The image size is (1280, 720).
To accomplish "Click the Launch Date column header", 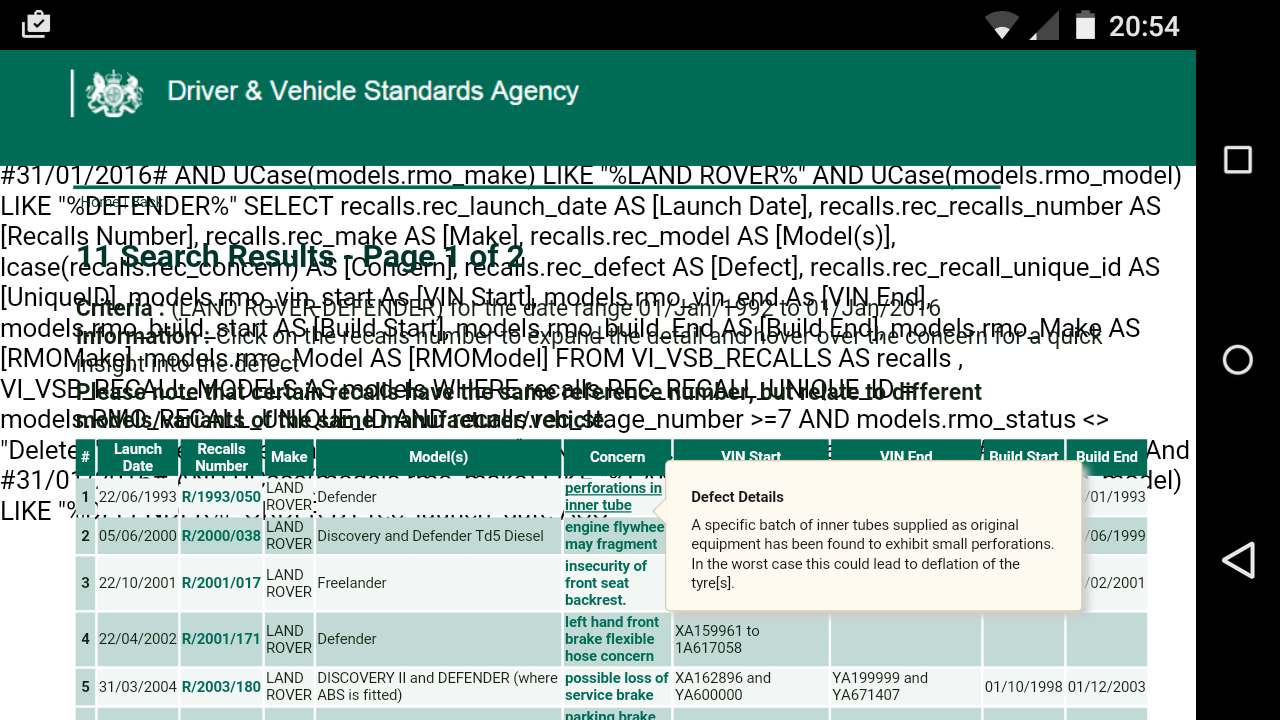I will pos(138,458).
